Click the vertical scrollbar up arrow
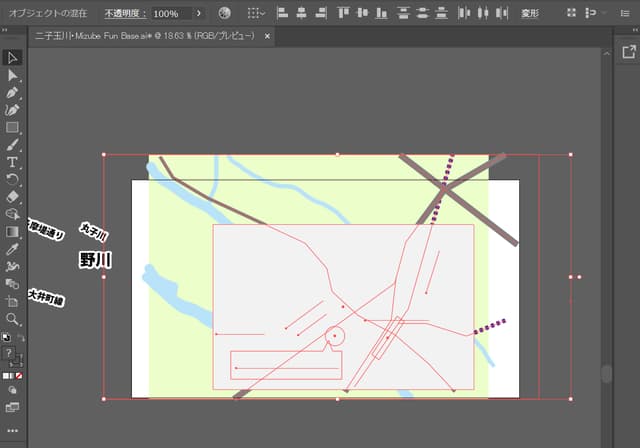Screen dimensions: 640x448 (x=607, y=53)
